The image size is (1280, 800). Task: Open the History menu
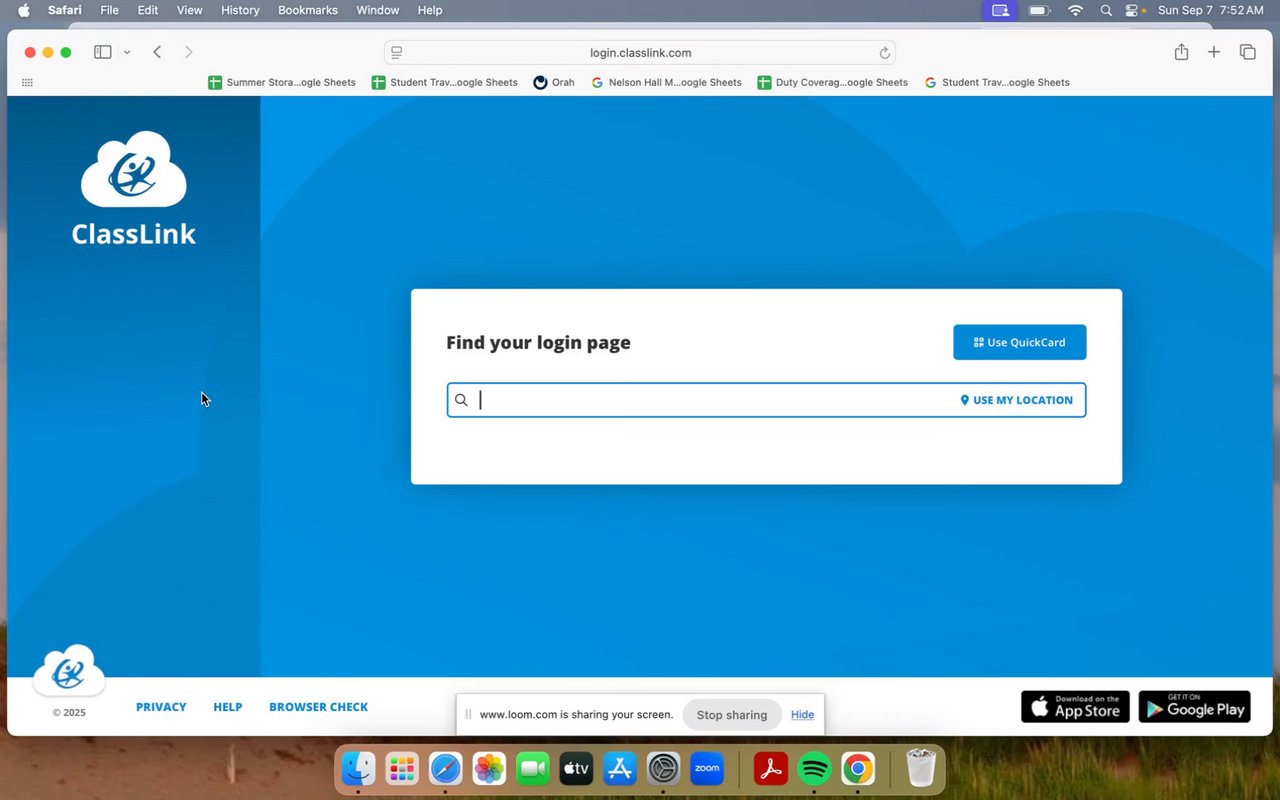coord(240,10)
